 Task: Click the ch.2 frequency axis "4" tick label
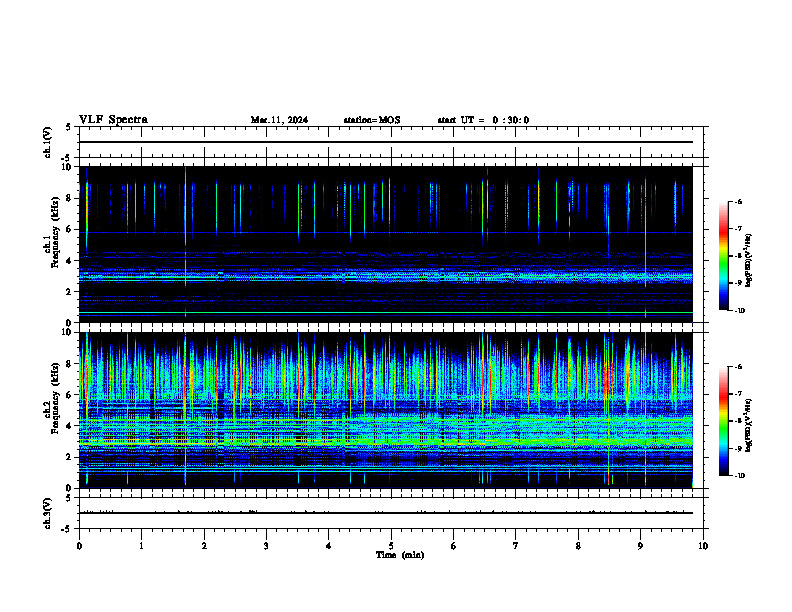[70, 426]
